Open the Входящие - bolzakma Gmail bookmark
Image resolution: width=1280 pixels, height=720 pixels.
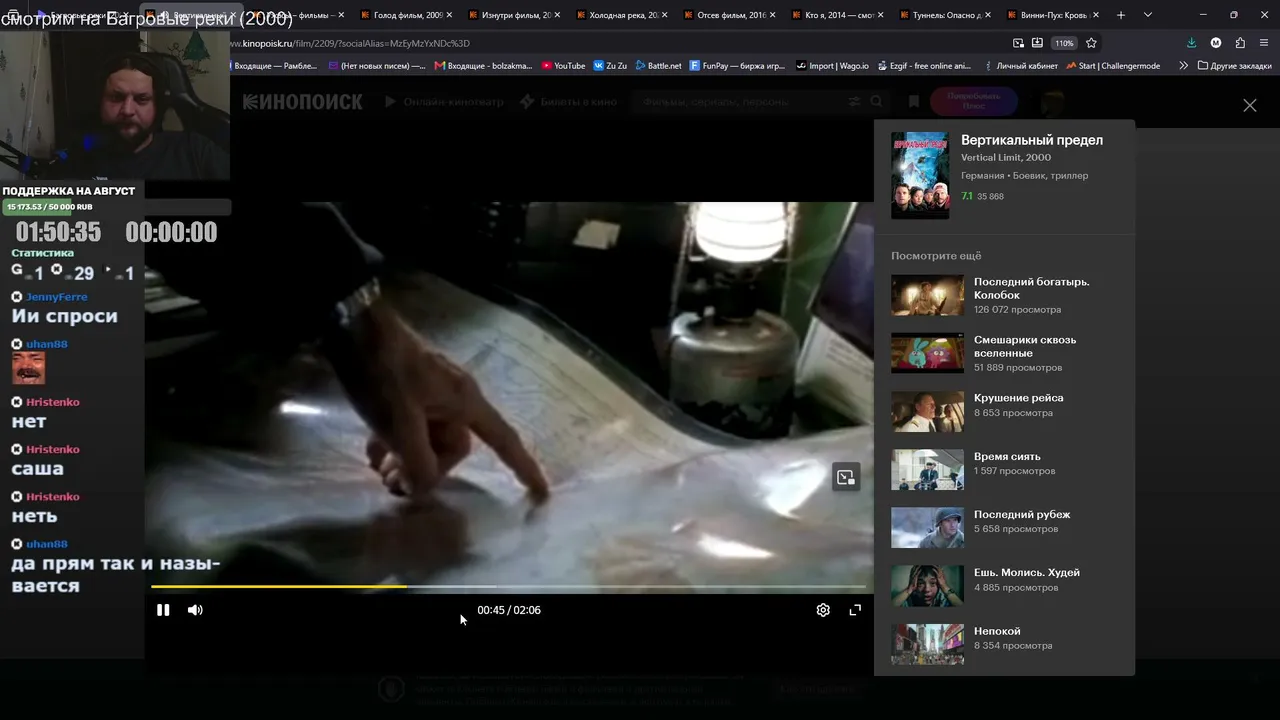click(x=483, y=66)
